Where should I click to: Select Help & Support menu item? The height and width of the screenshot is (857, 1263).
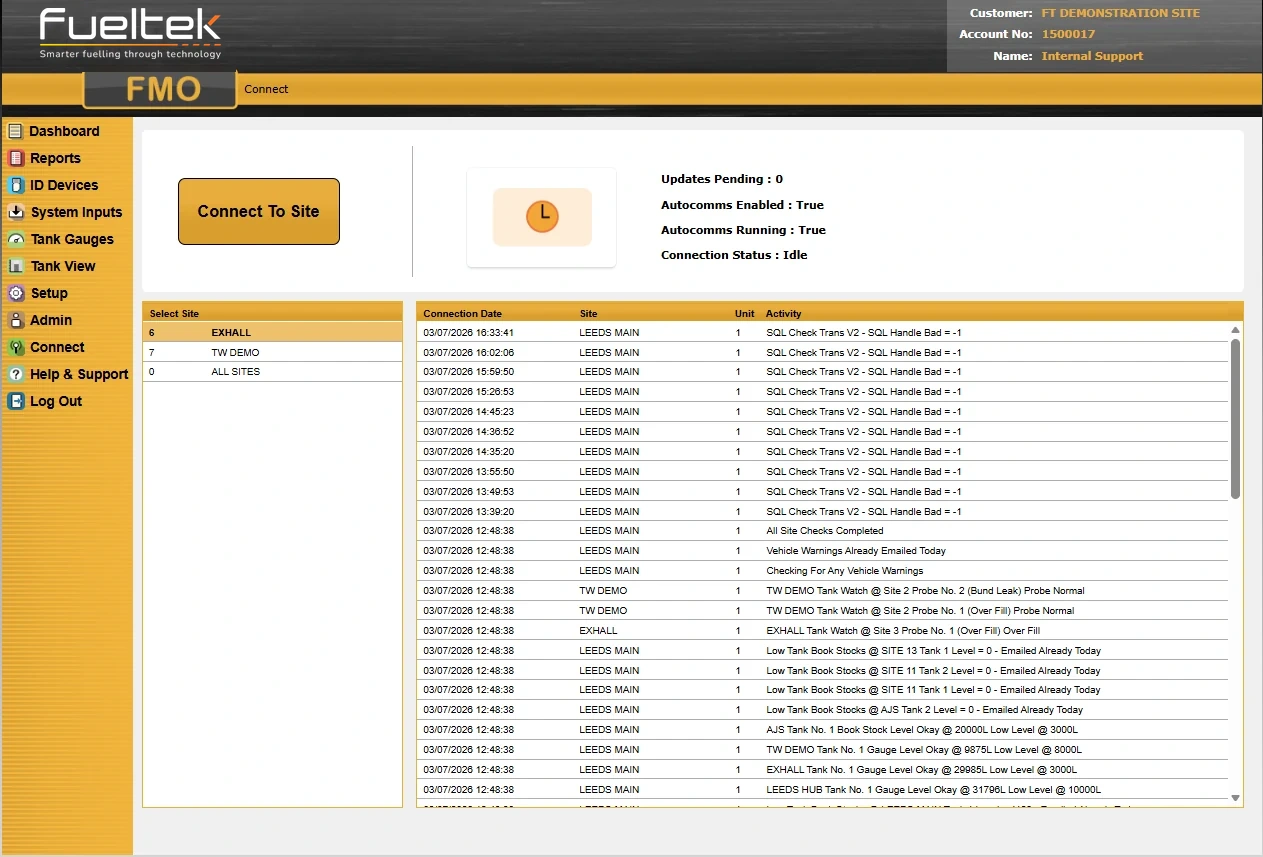click(x=79, y=374)
